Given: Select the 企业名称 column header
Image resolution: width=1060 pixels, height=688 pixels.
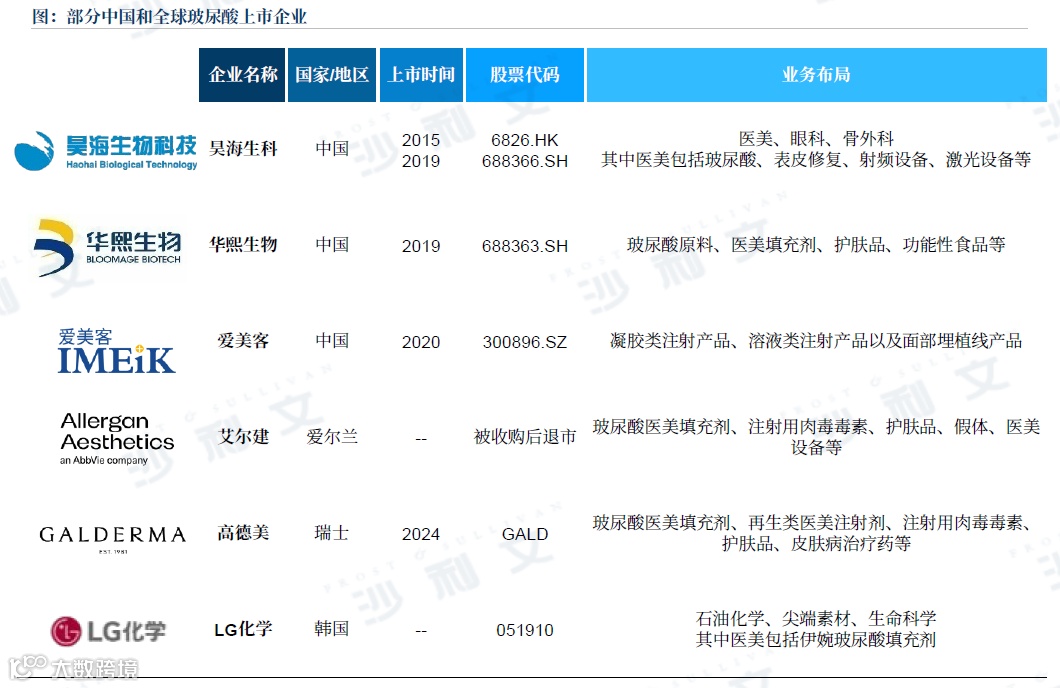Looking at the screenshot, I should pos(242,75).
